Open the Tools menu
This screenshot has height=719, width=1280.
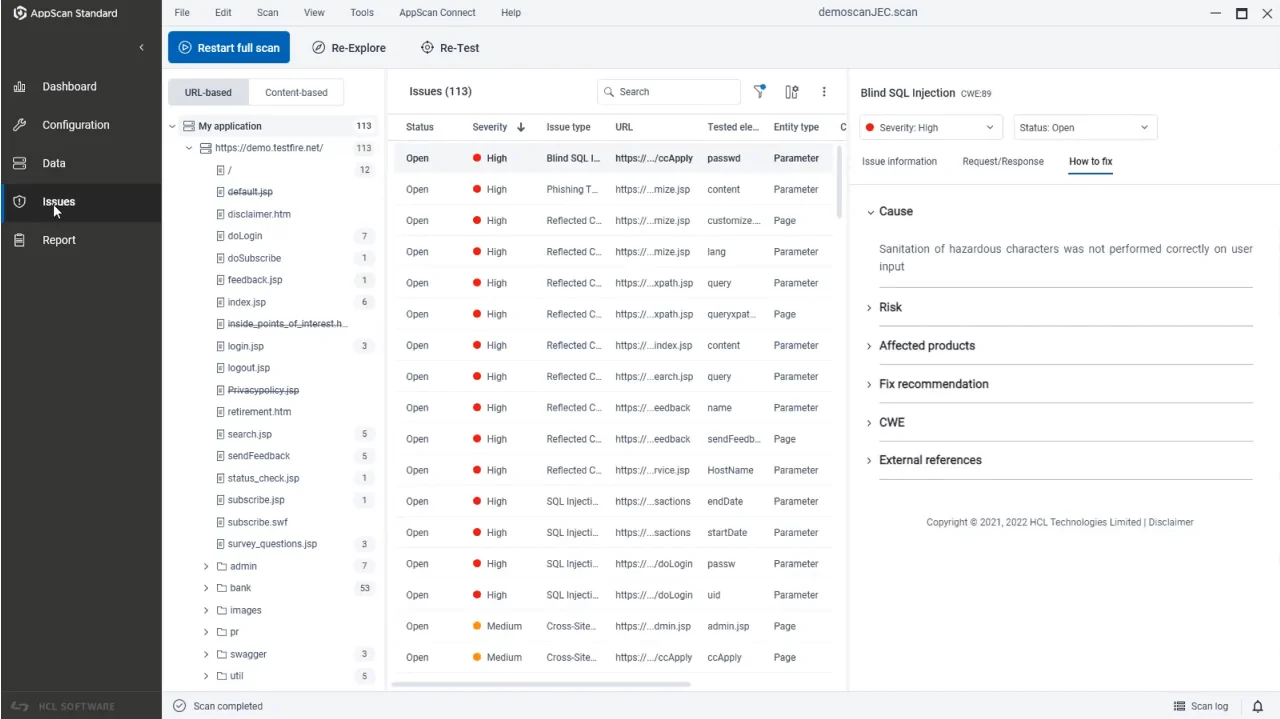pos(361,12)
